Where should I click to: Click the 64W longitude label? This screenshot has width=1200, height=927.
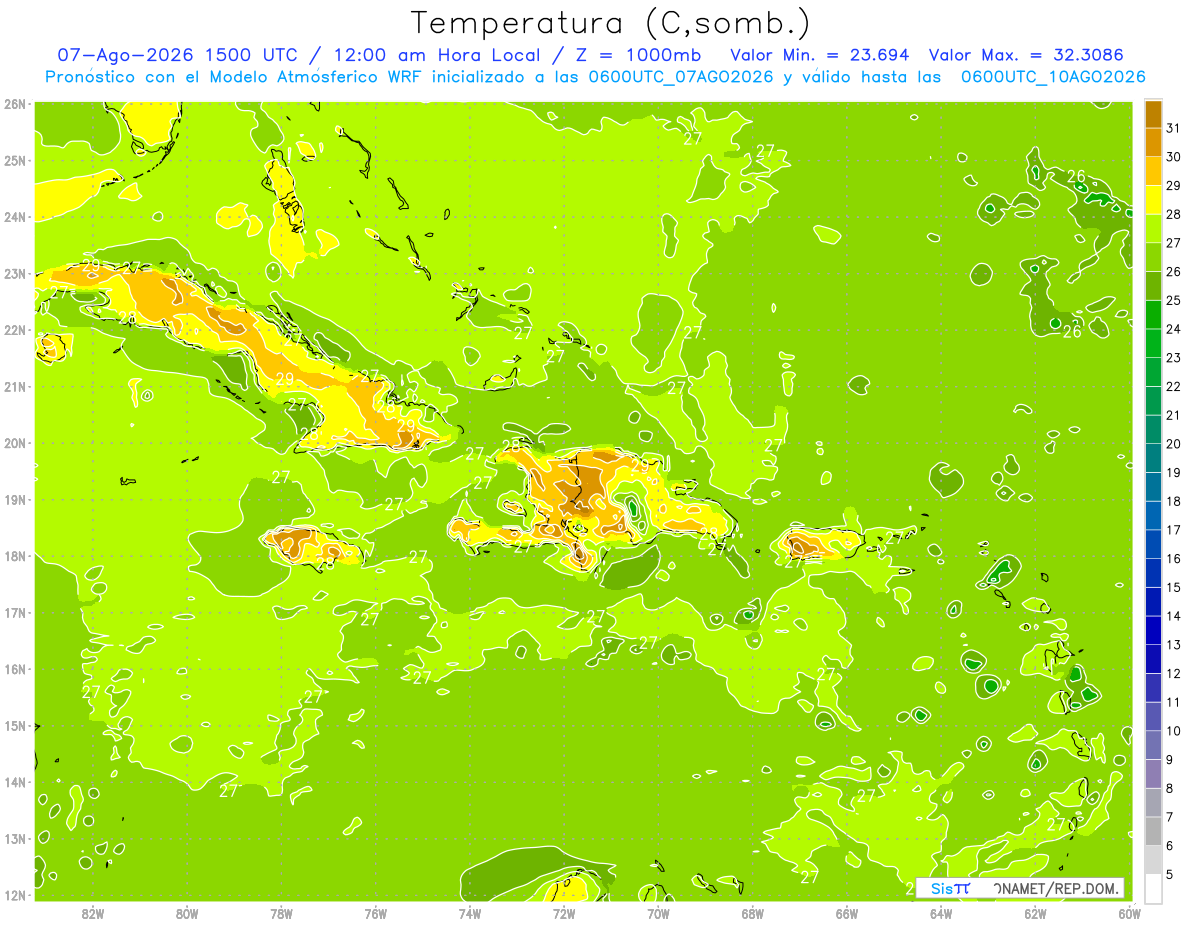point(940,913)
